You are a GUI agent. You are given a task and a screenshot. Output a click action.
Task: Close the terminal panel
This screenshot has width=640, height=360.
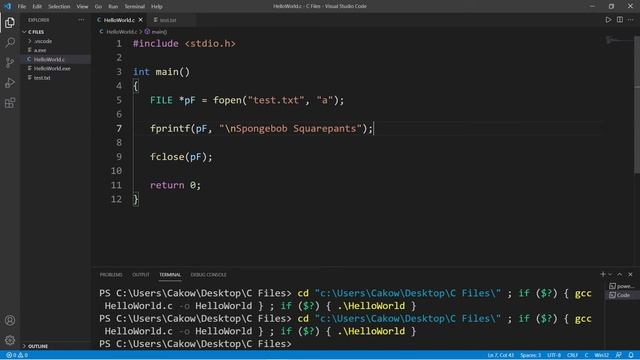[x=630, y=274]
